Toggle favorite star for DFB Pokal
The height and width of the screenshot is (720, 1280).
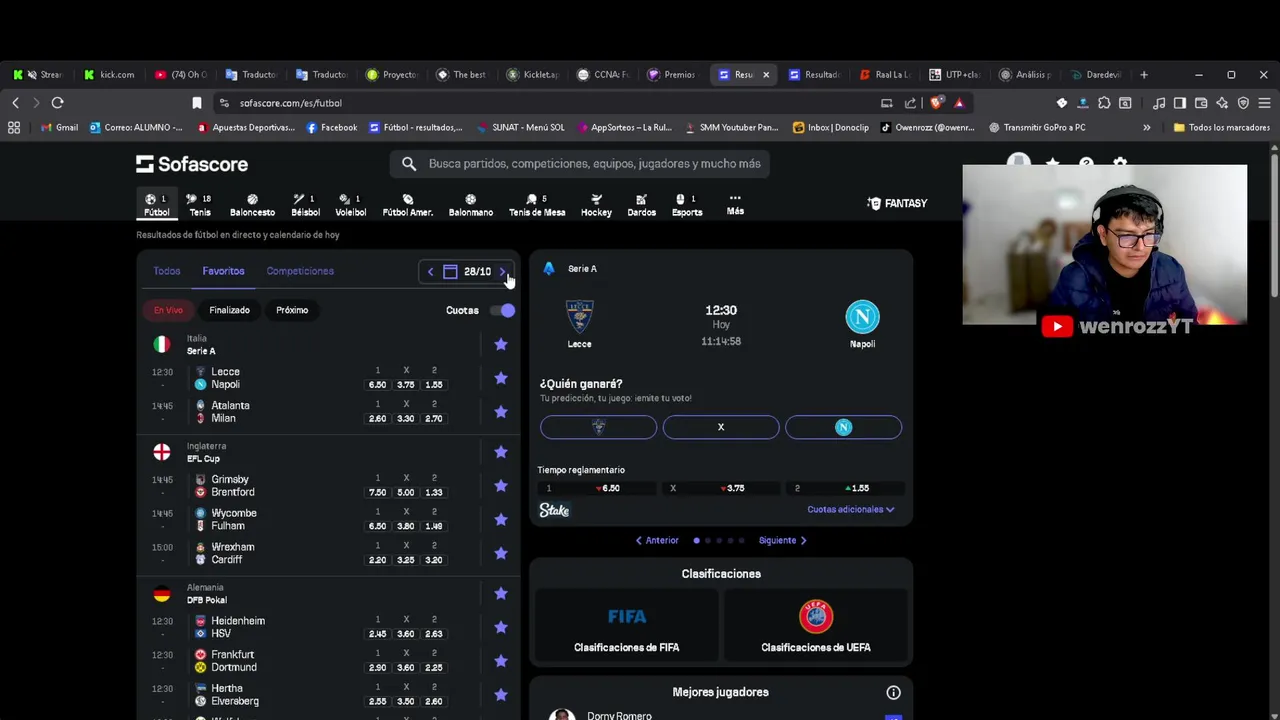pos(501,594)
